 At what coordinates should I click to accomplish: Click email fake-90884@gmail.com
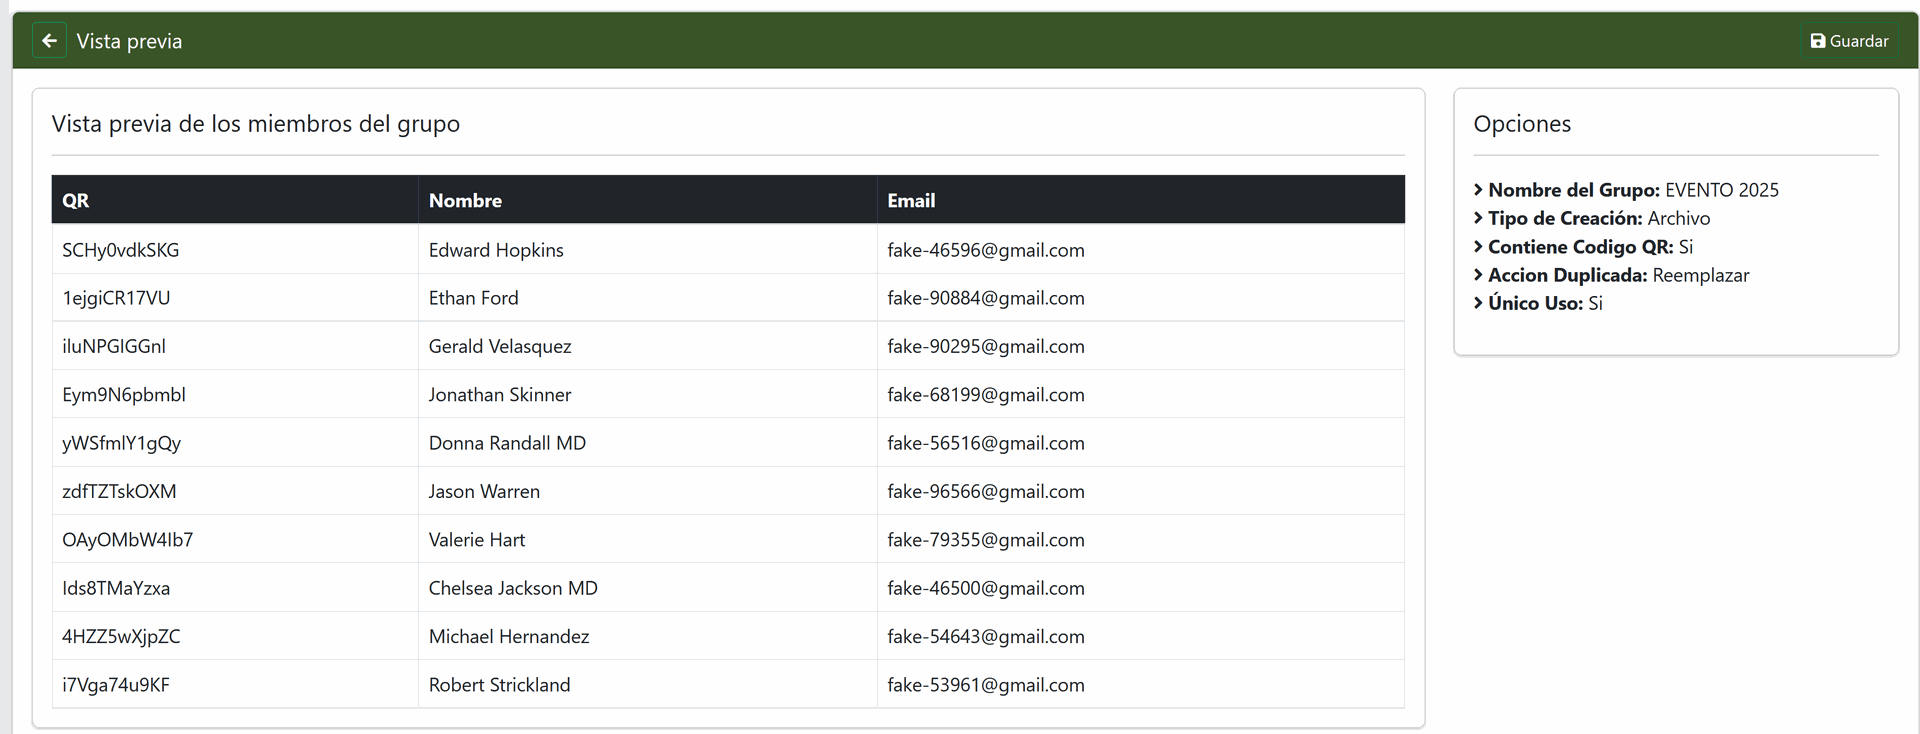(x=985, y=298)
